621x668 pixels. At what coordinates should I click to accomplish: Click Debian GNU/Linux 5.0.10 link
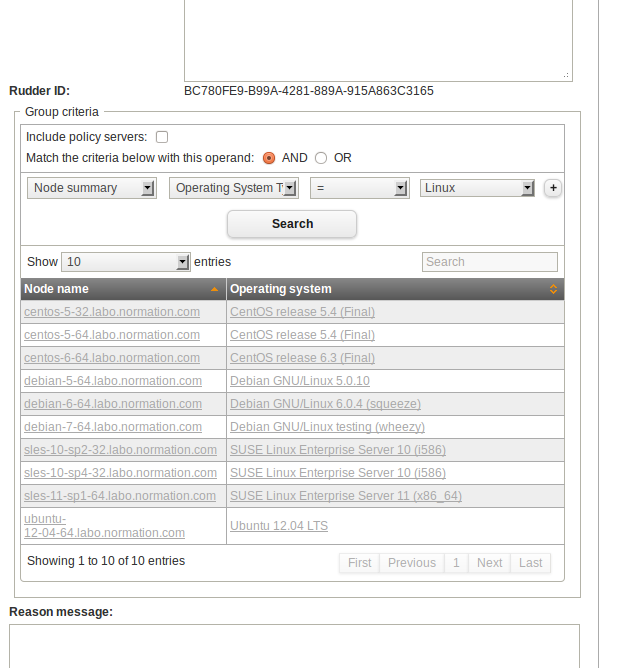click(300, 381)
